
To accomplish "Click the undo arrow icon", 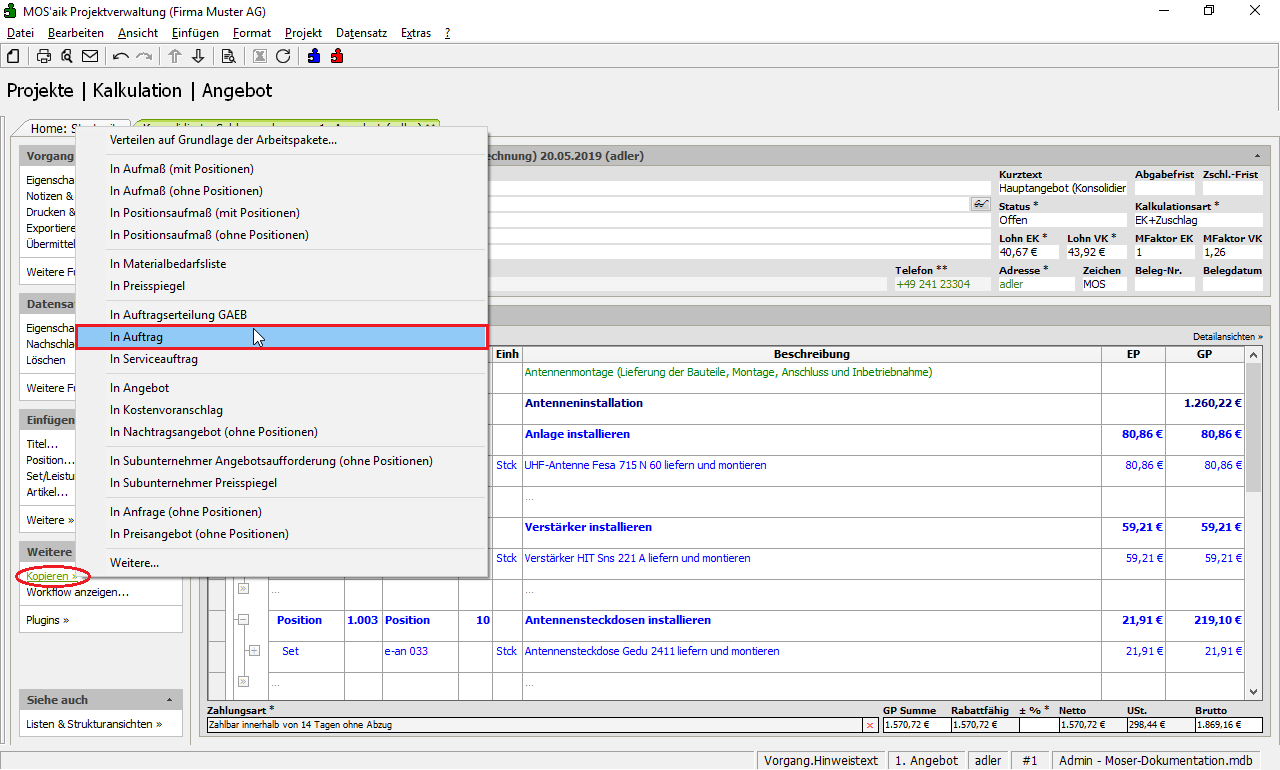I will (121, 56).
